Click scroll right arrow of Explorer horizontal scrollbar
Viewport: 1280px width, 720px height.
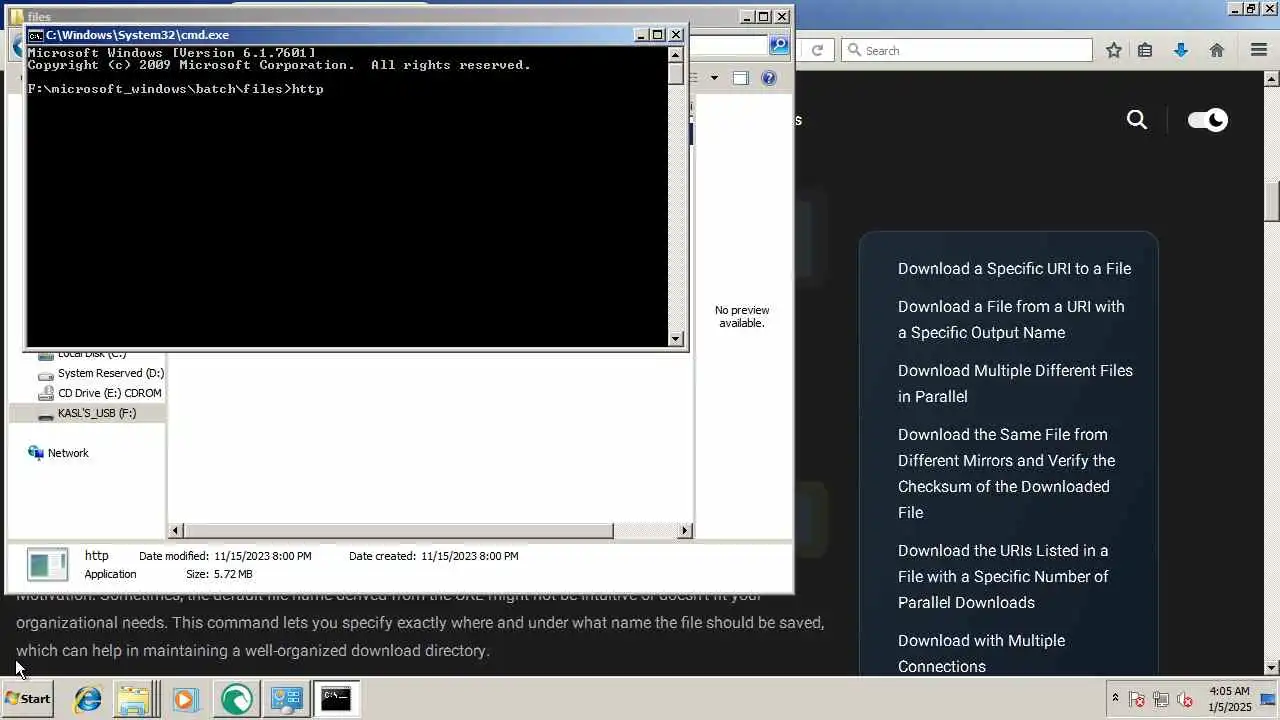pyautogui.click(x=685, y=531)
